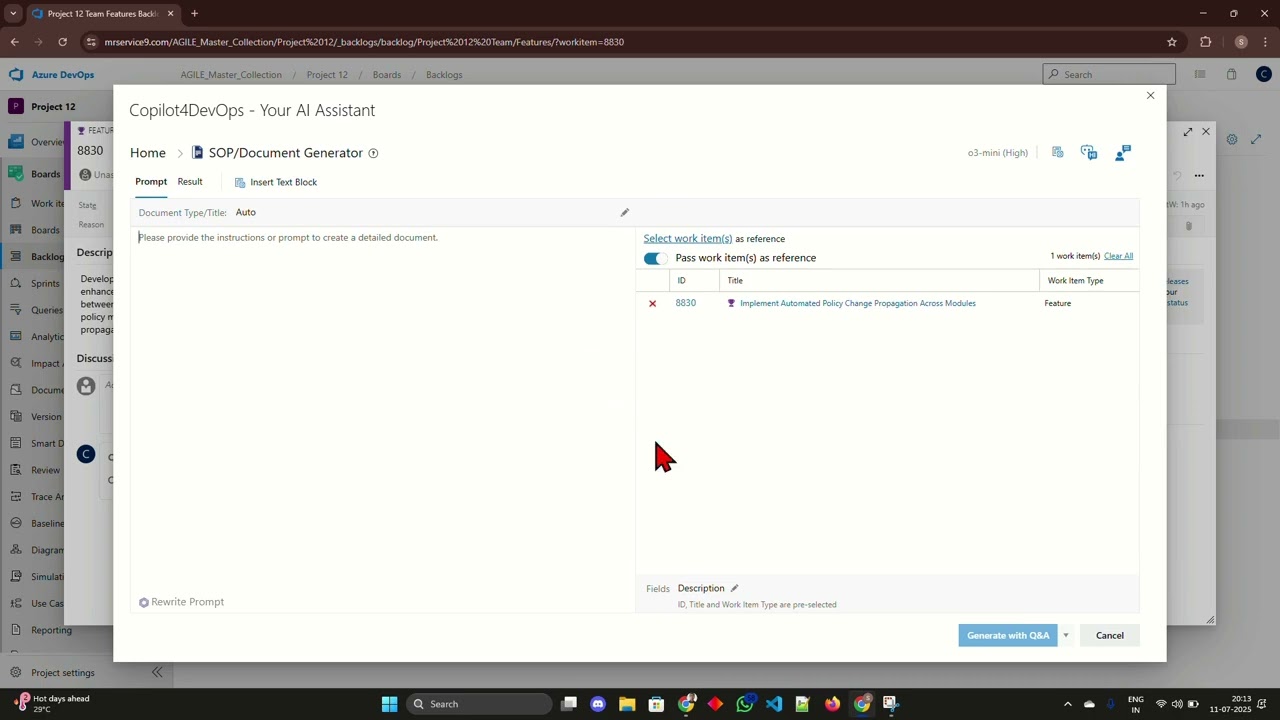The image size is (1280, 720).
Task: Click the Clear All link
Action: pos(1118,256)
